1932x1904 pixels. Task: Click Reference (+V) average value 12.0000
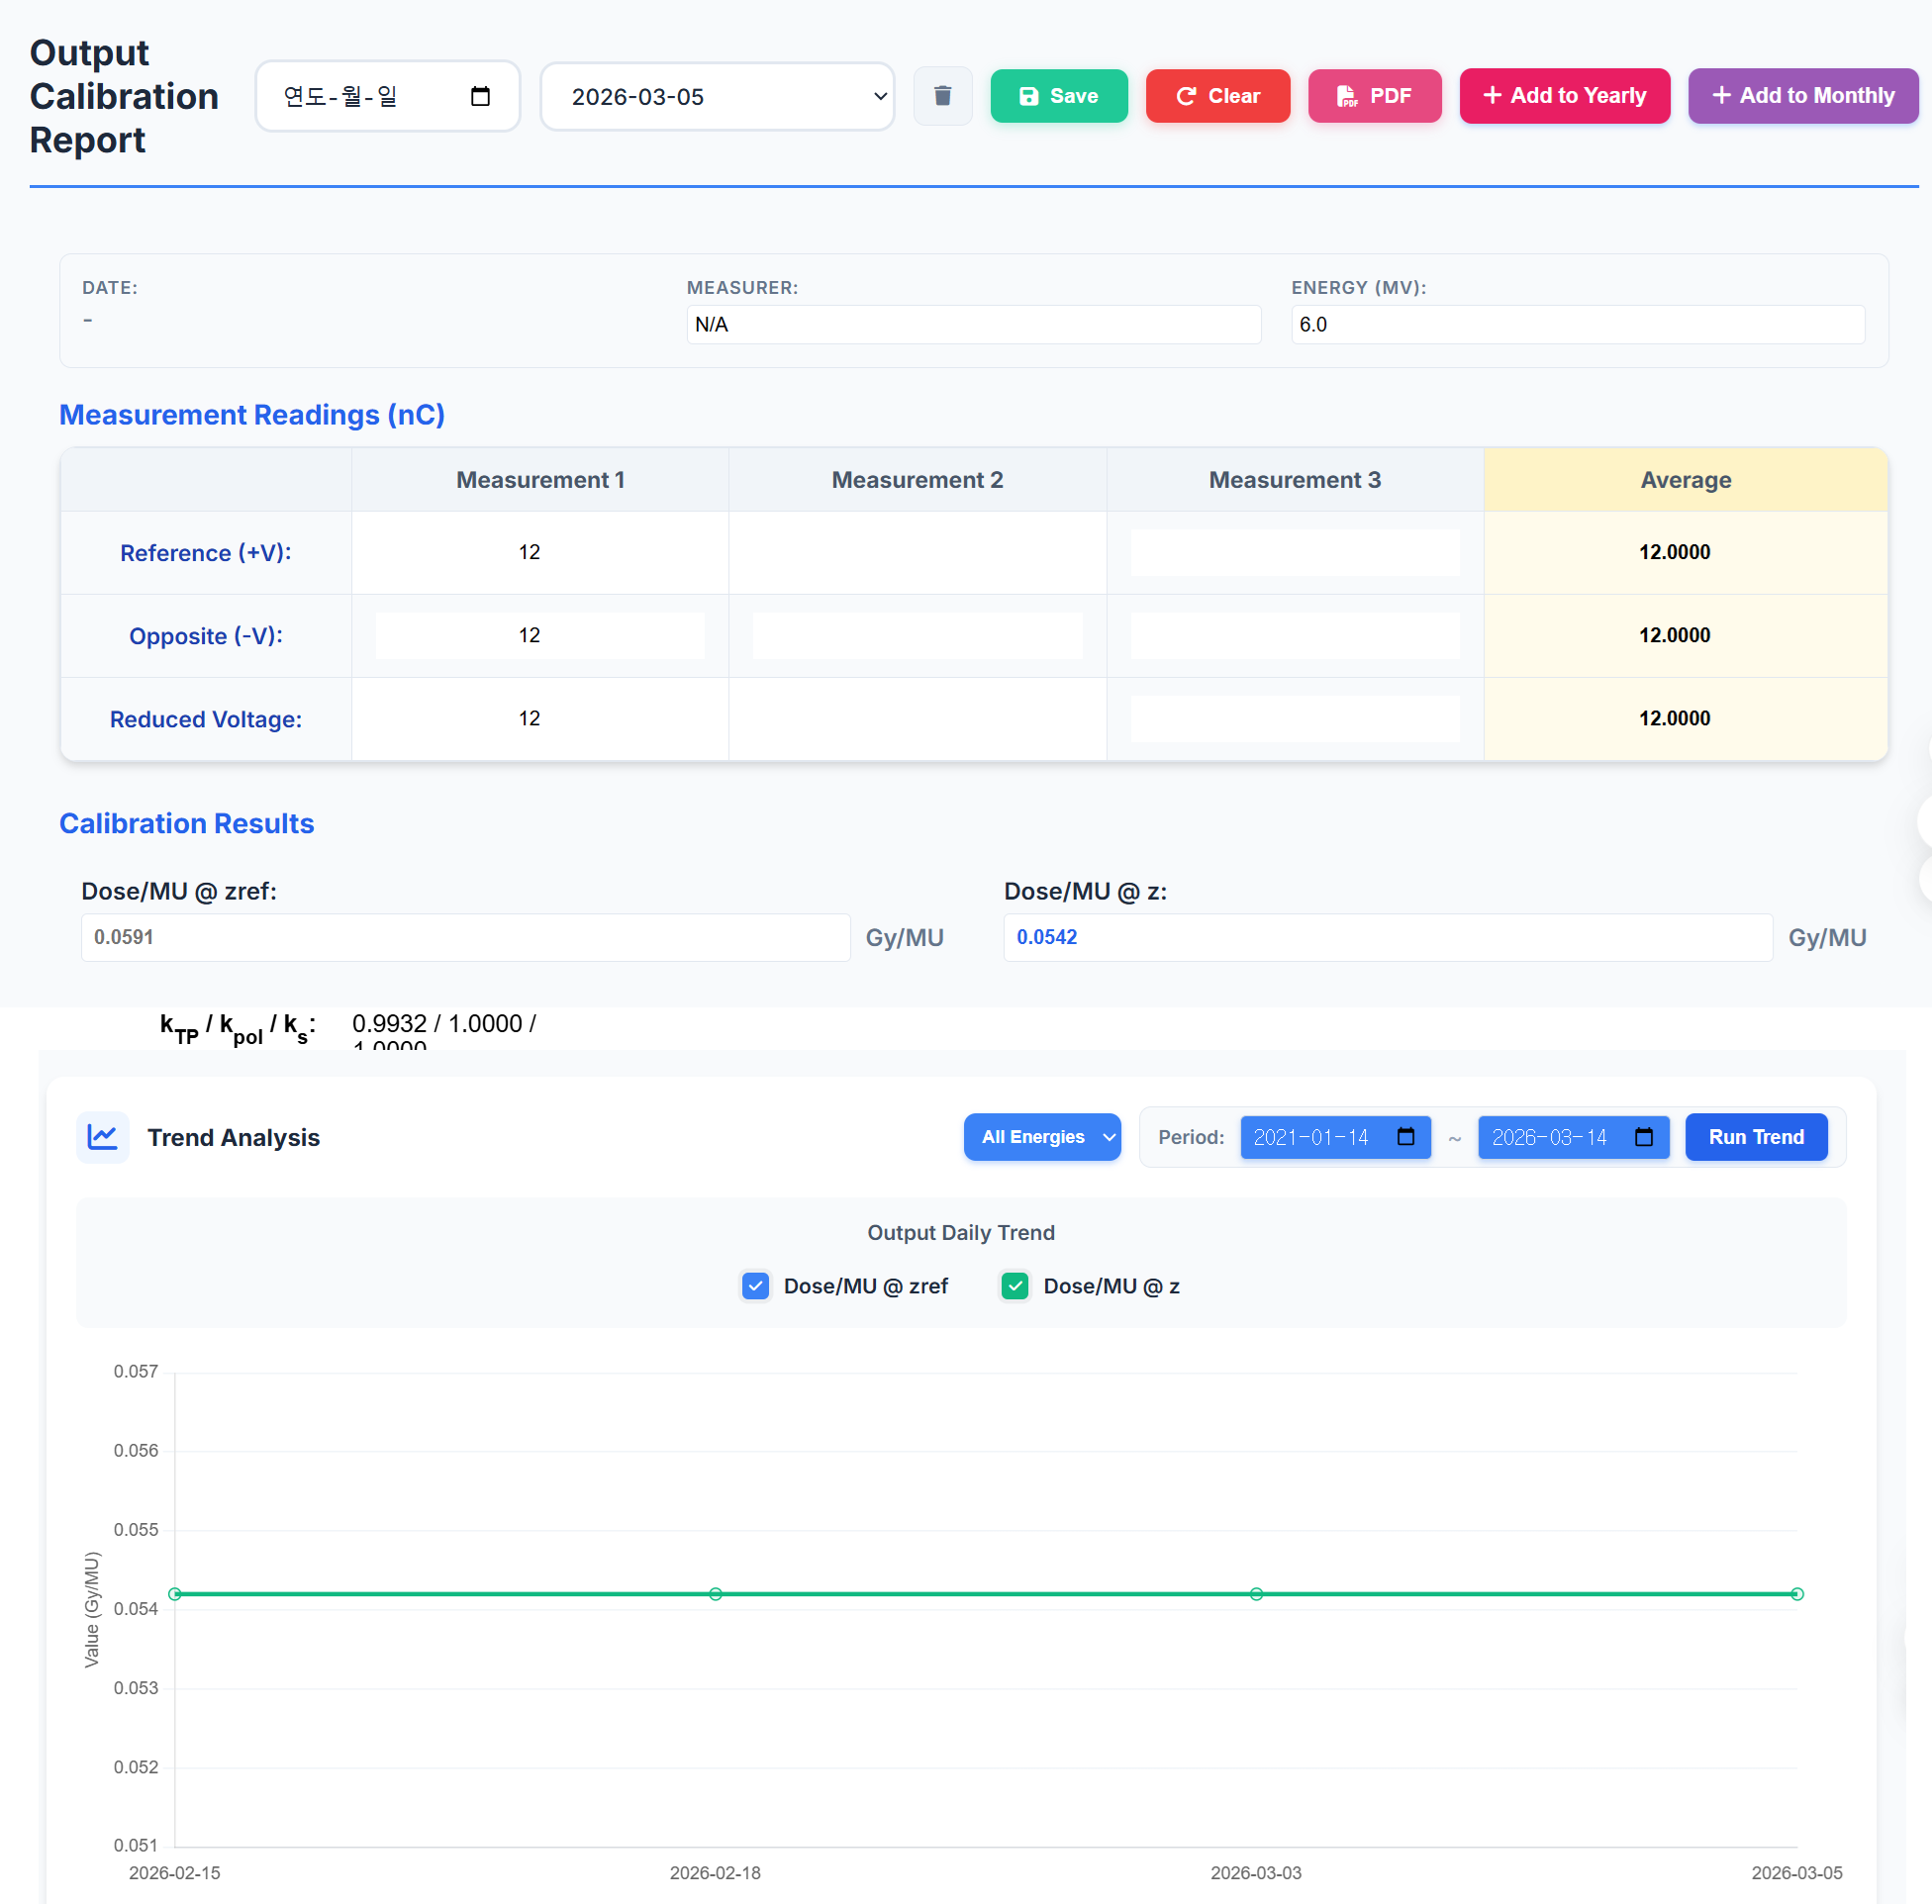tap(1674, 552)
